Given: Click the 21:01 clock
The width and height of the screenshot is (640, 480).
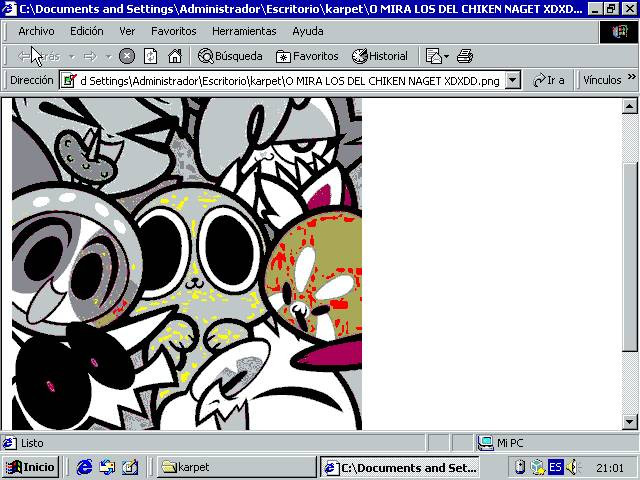Looking at the screenshot, I should point(610,468).
